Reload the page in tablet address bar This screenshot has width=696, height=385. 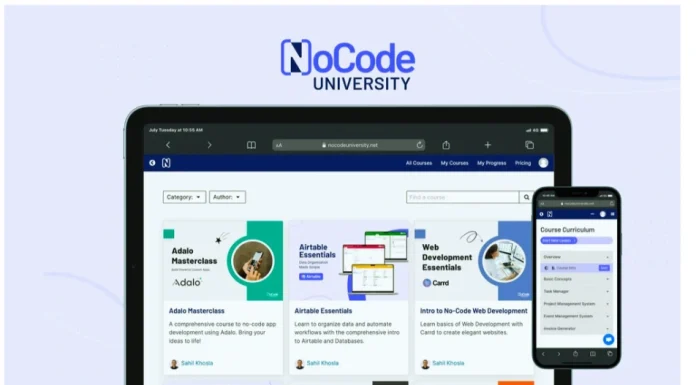click(419, 145)
